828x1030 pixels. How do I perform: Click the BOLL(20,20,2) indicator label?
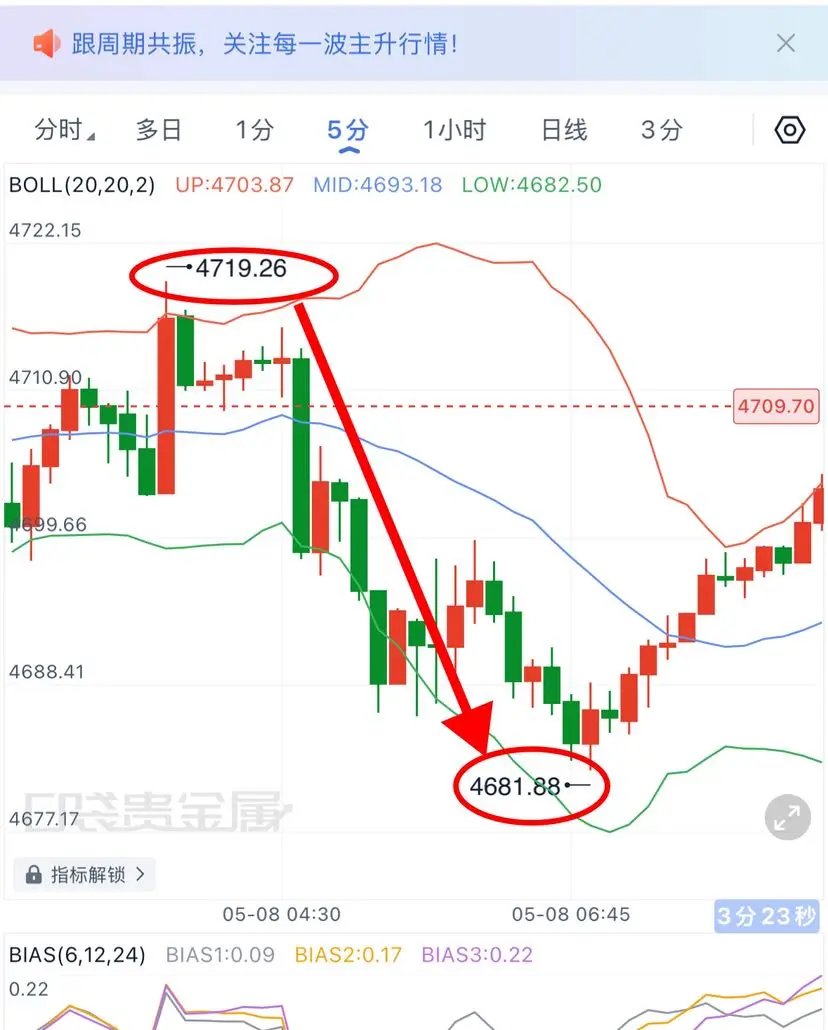(x=82, y=185)
